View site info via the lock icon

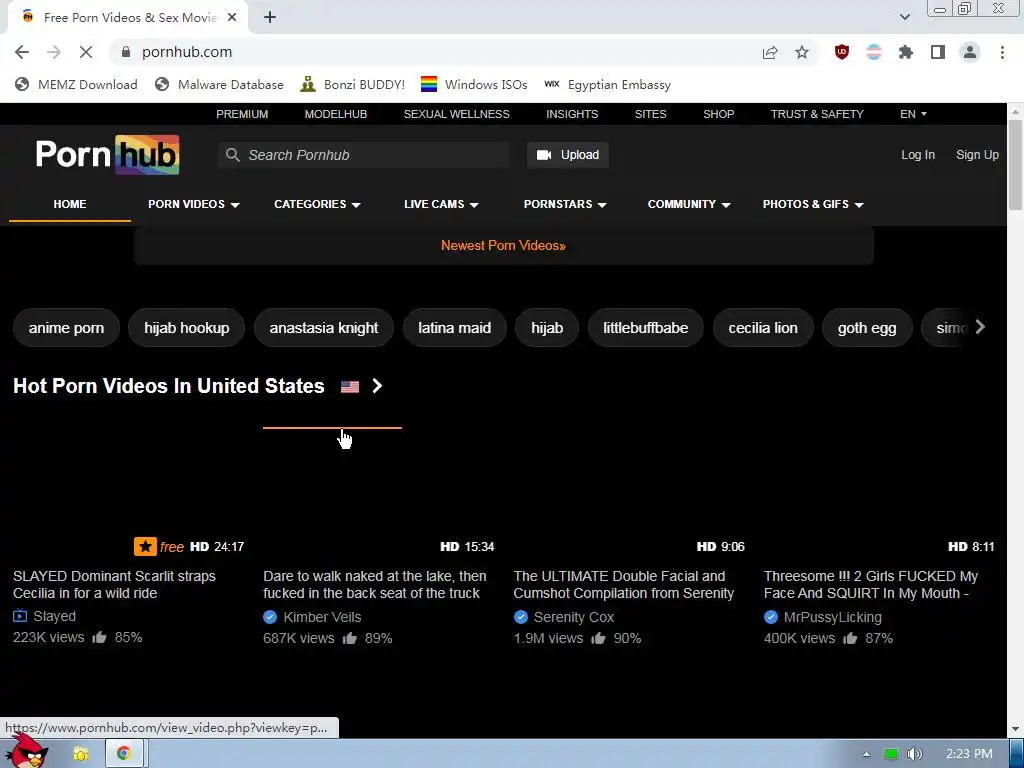126,52
